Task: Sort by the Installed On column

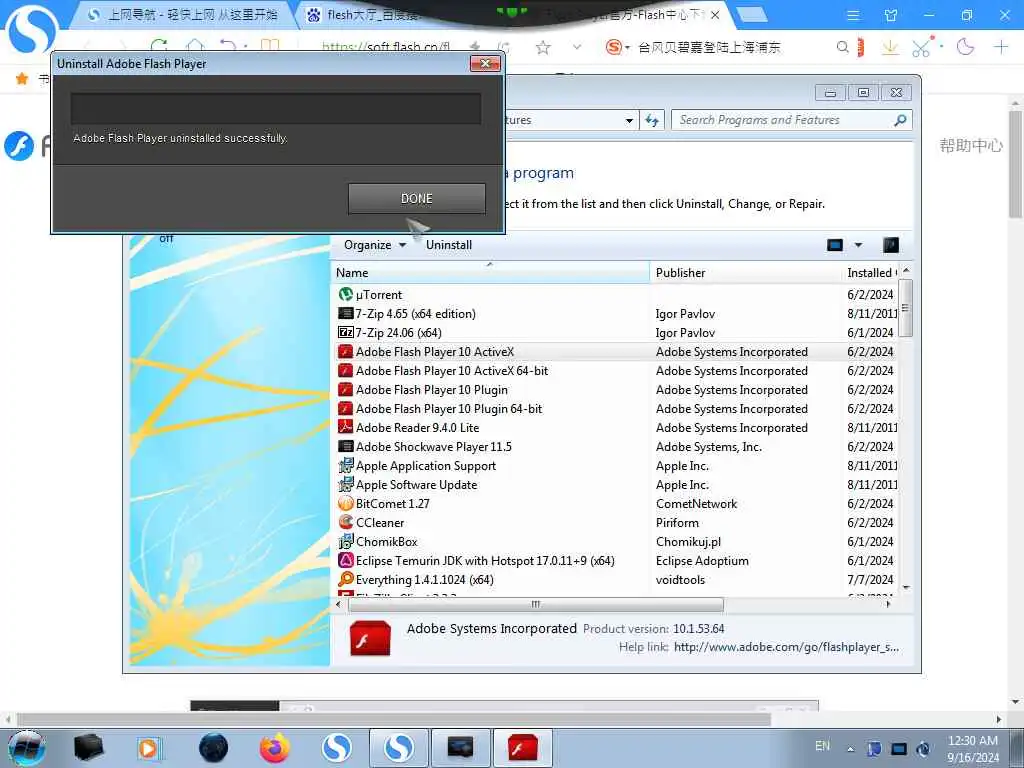Action: pos(871,273)
